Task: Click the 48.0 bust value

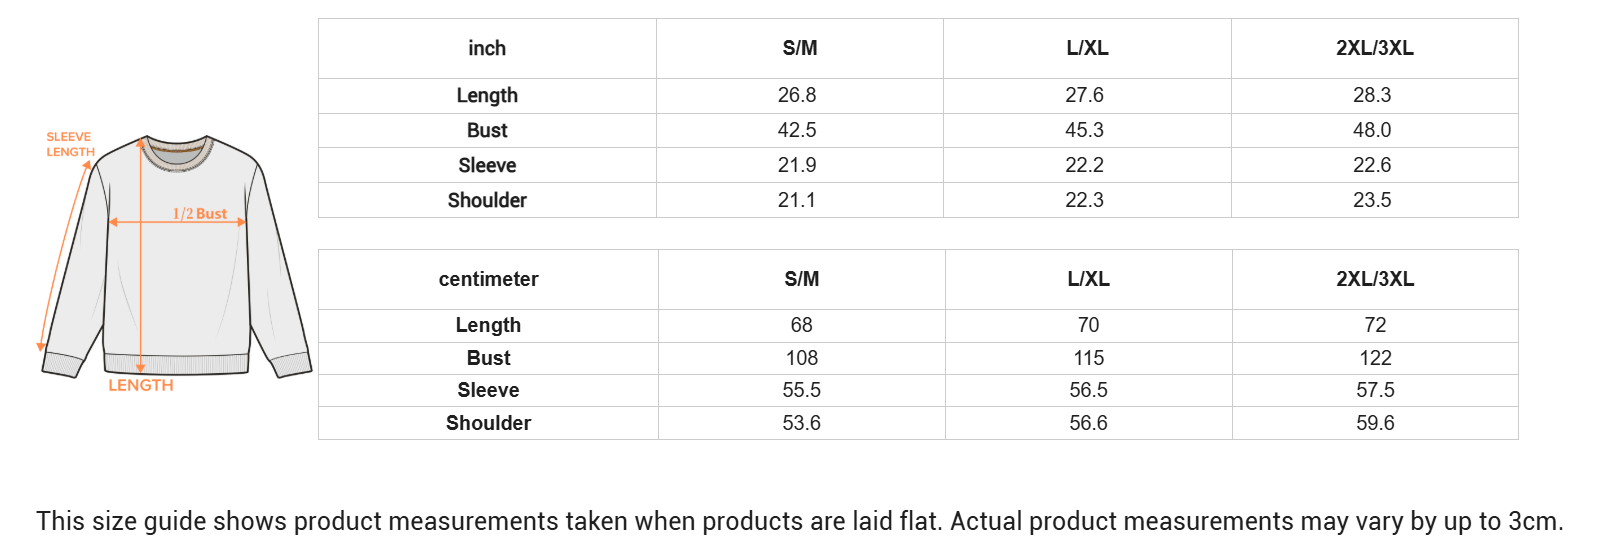Action: pyautogui.click(x=1372, y=130)
